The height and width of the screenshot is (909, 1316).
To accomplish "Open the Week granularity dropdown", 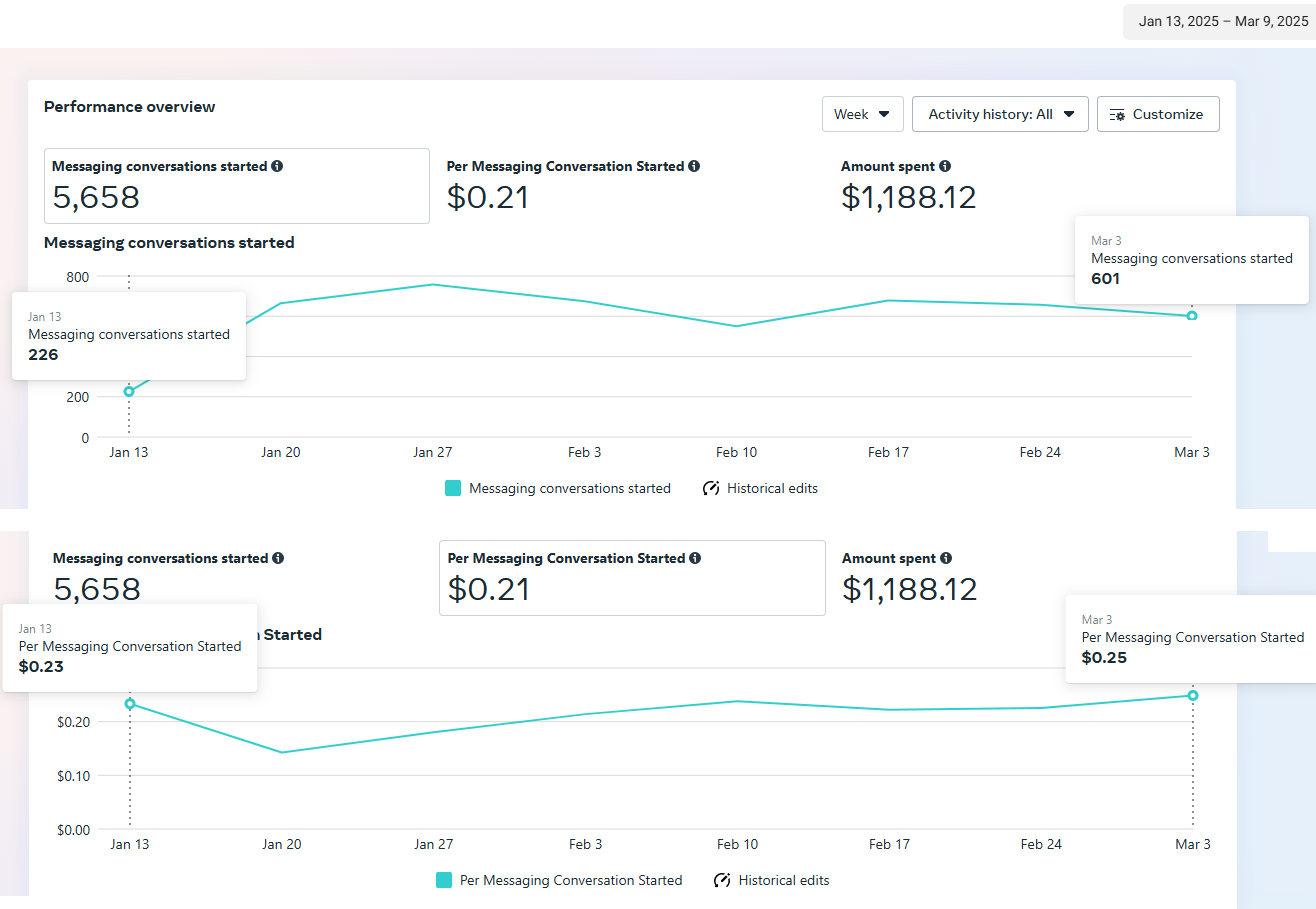I will pos(862,114).
